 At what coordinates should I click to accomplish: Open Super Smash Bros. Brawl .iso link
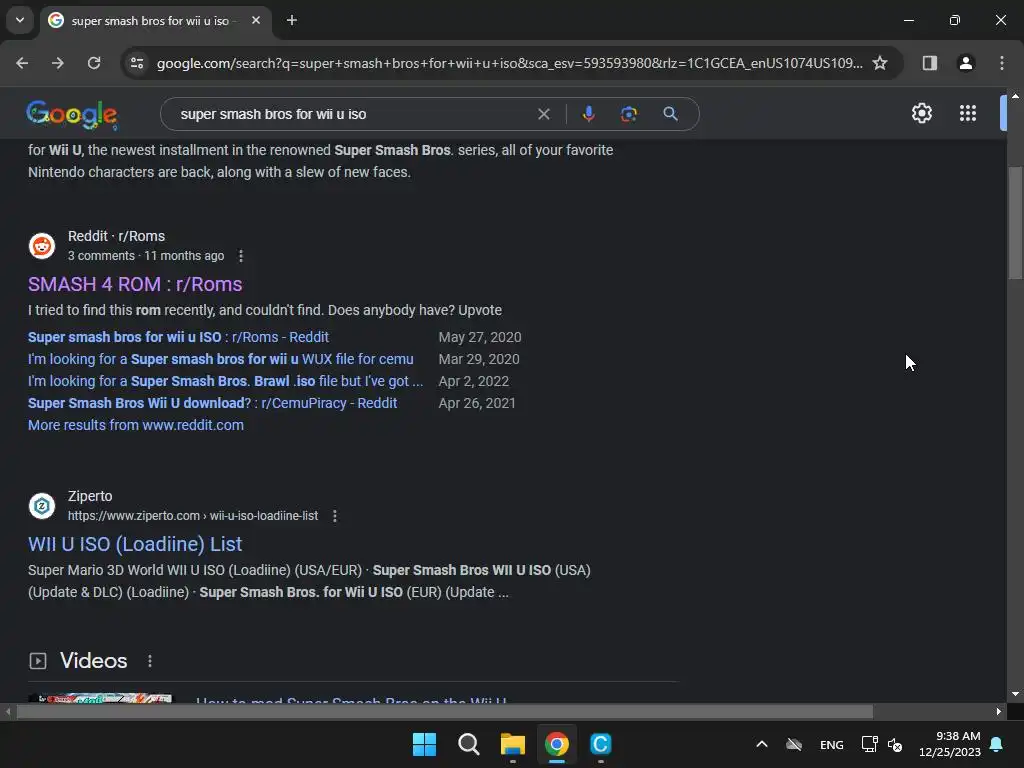pyautogui.click(x=225, y=381)
